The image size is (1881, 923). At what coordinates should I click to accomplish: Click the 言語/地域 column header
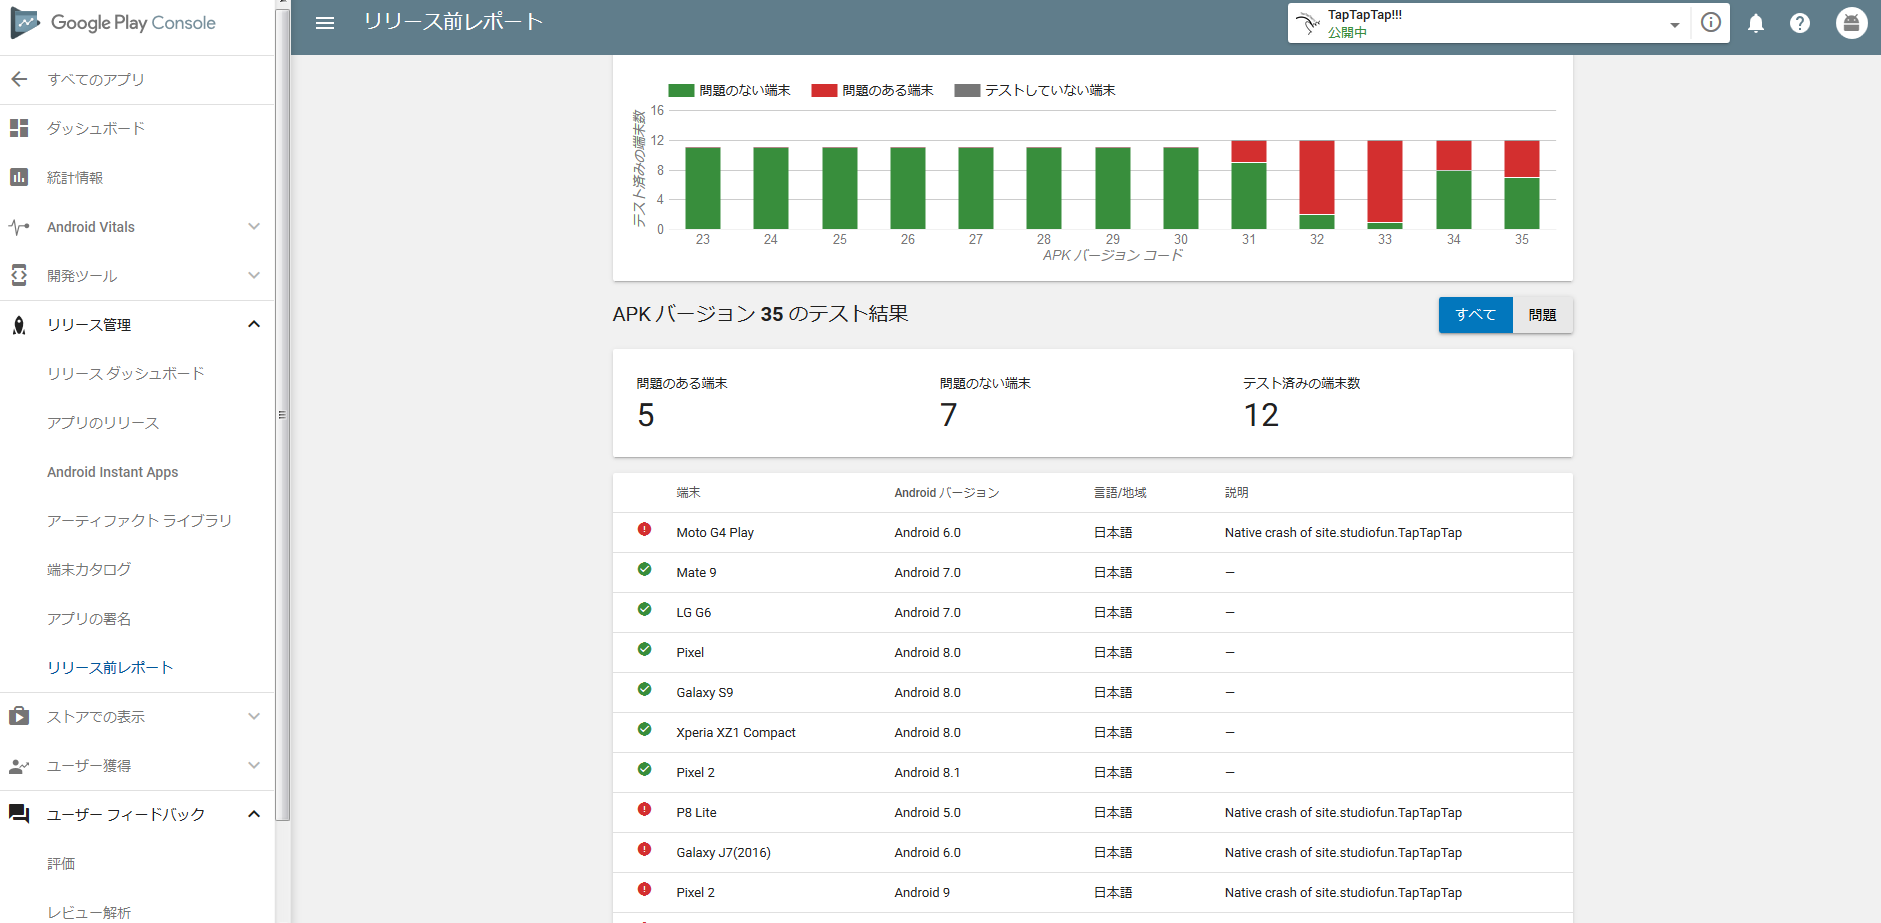point(1120,493)
